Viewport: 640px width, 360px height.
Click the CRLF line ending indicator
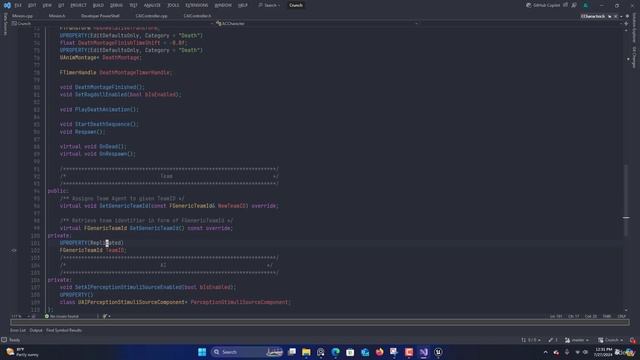click(x=621, y=316)
